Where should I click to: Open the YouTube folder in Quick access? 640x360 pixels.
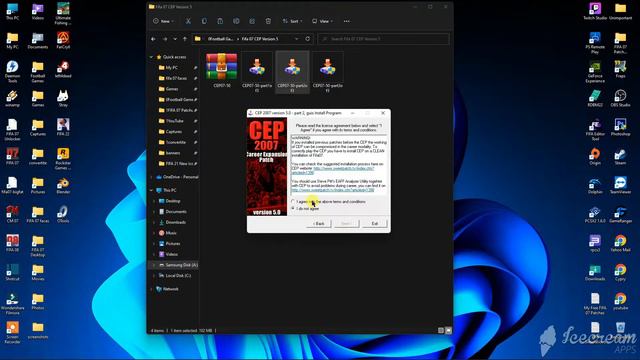point(174,121)
